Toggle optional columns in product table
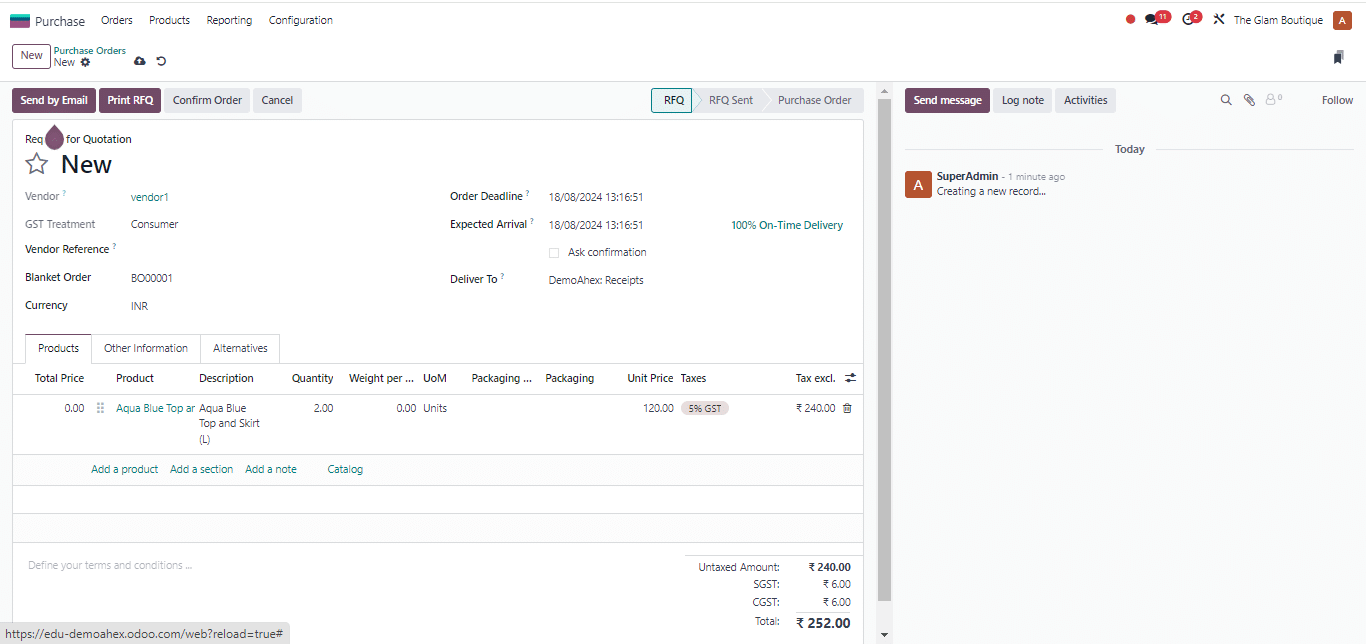The width and height of the screenshot is (1366, 644). [x=850, y=378]
